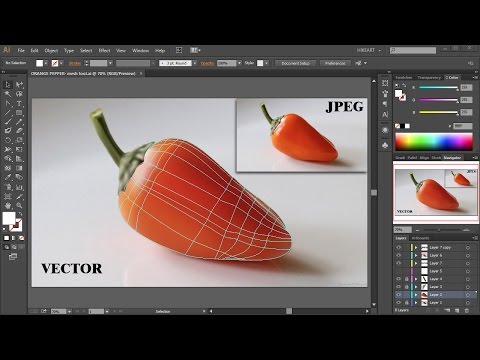Select the Mesh tool
The width and height of the screenshot is (480, 360).
[x=8, y=168]
